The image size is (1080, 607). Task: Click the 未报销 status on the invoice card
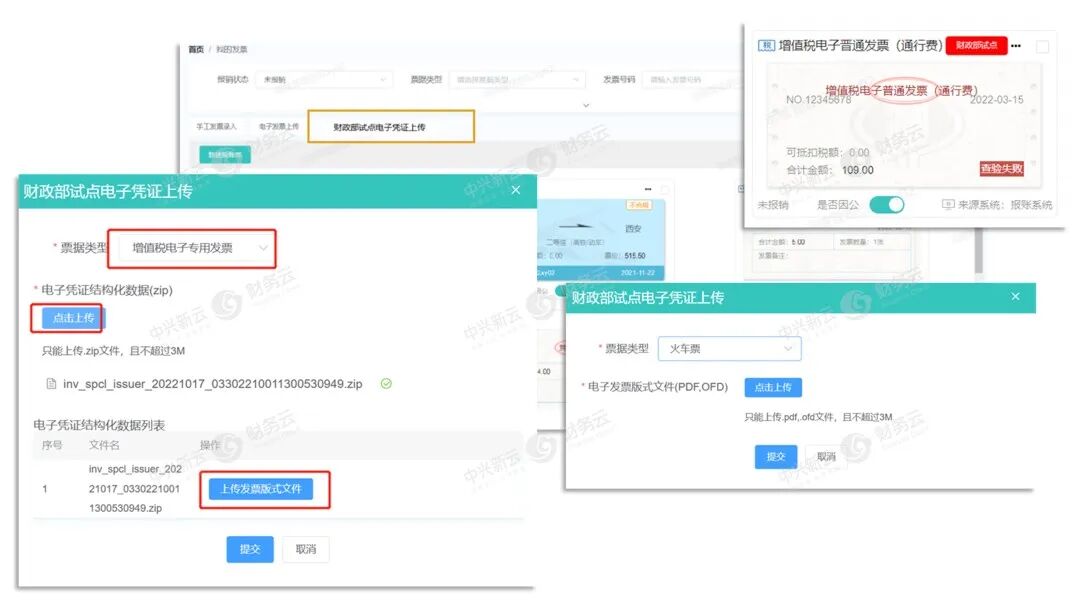[x=773, y=205]
